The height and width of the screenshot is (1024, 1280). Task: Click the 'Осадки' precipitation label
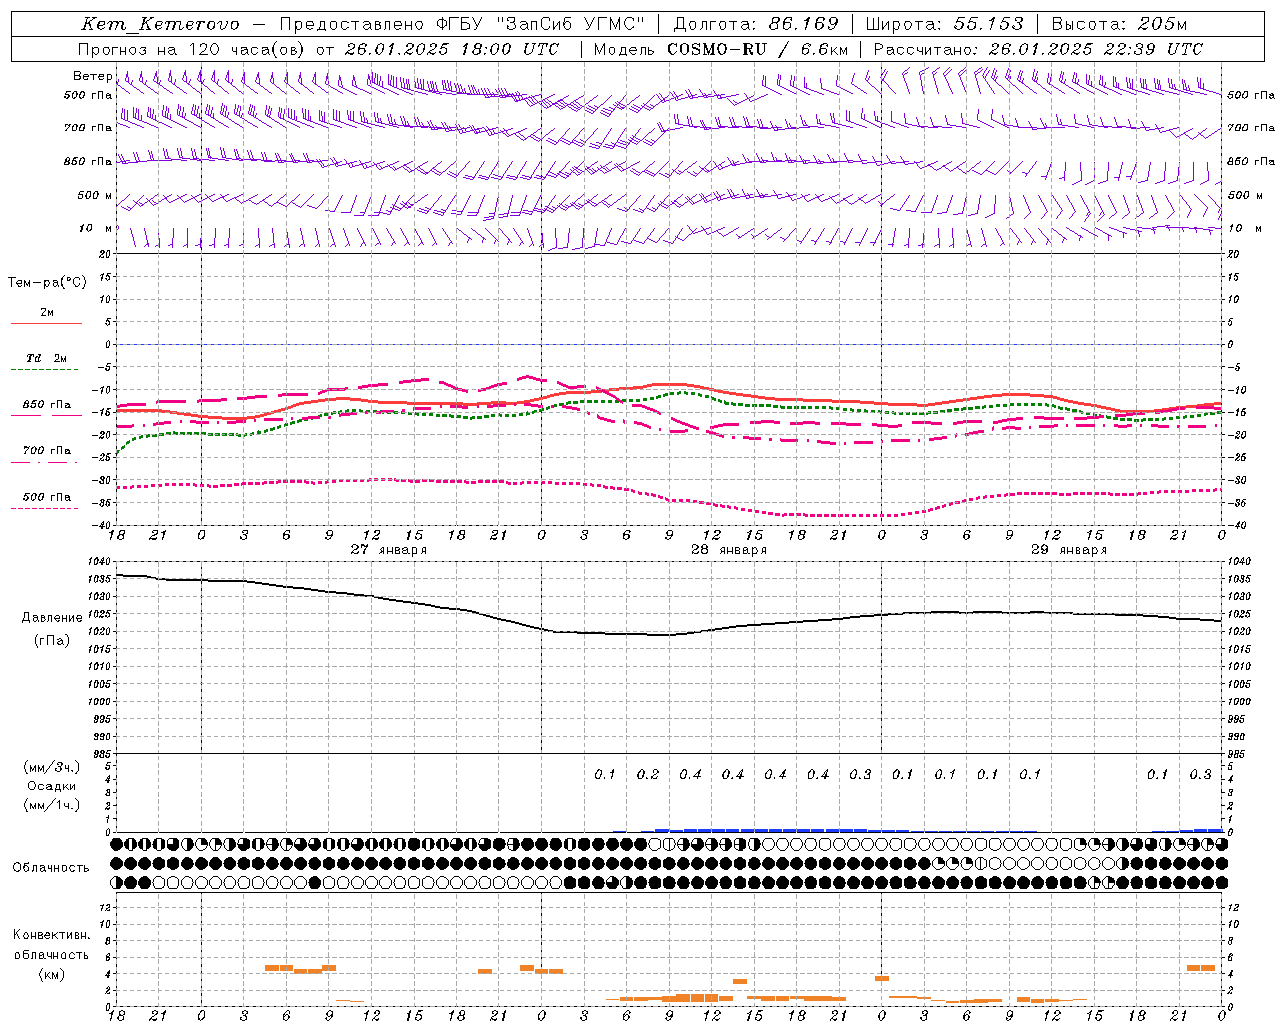tap(52, 786)
